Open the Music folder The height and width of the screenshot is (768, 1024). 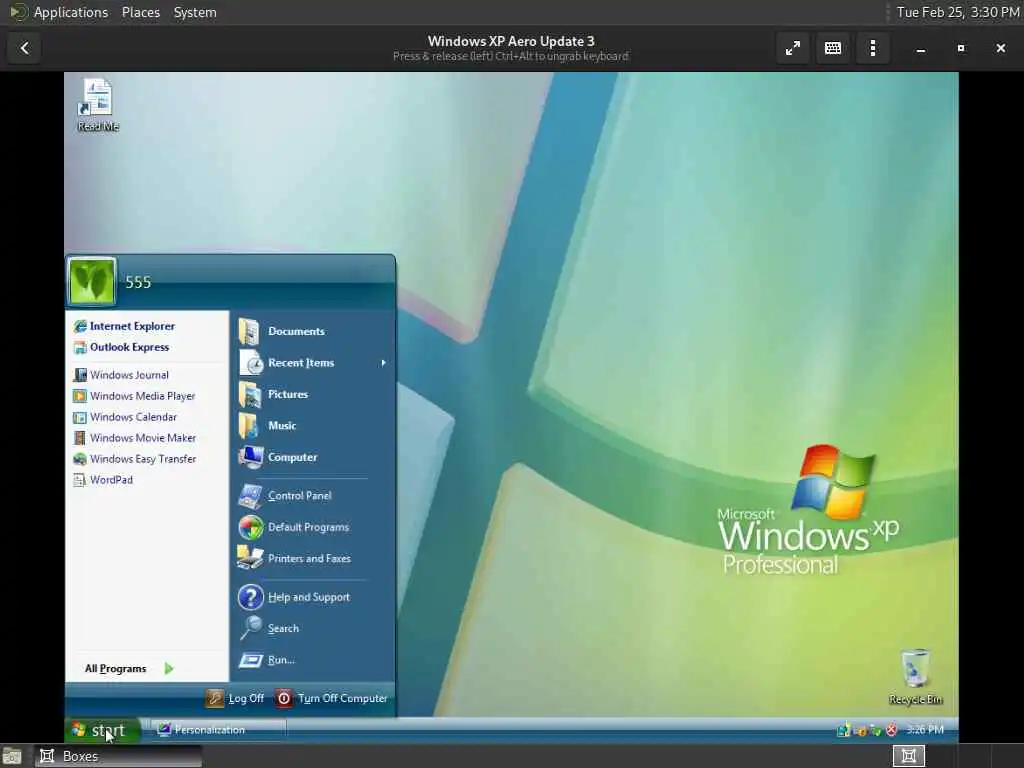tap(267, 425)
